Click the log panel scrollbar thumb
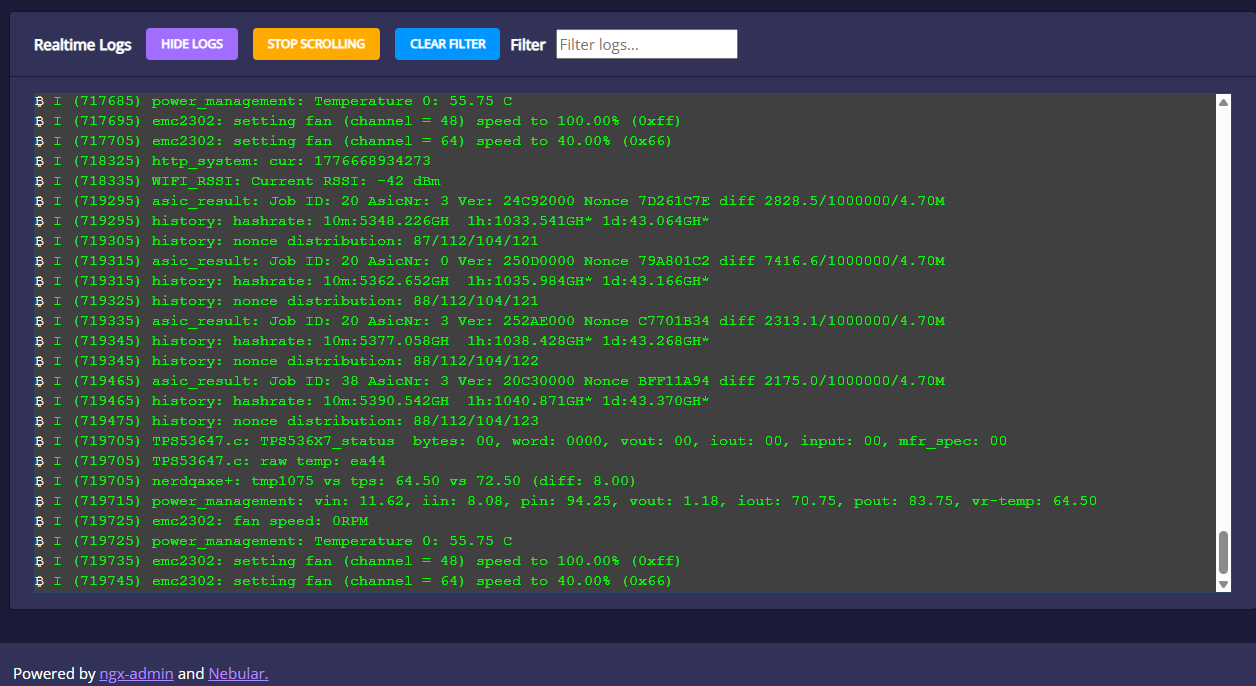This screenshot has height=686, width=1256. (1223, 552)
